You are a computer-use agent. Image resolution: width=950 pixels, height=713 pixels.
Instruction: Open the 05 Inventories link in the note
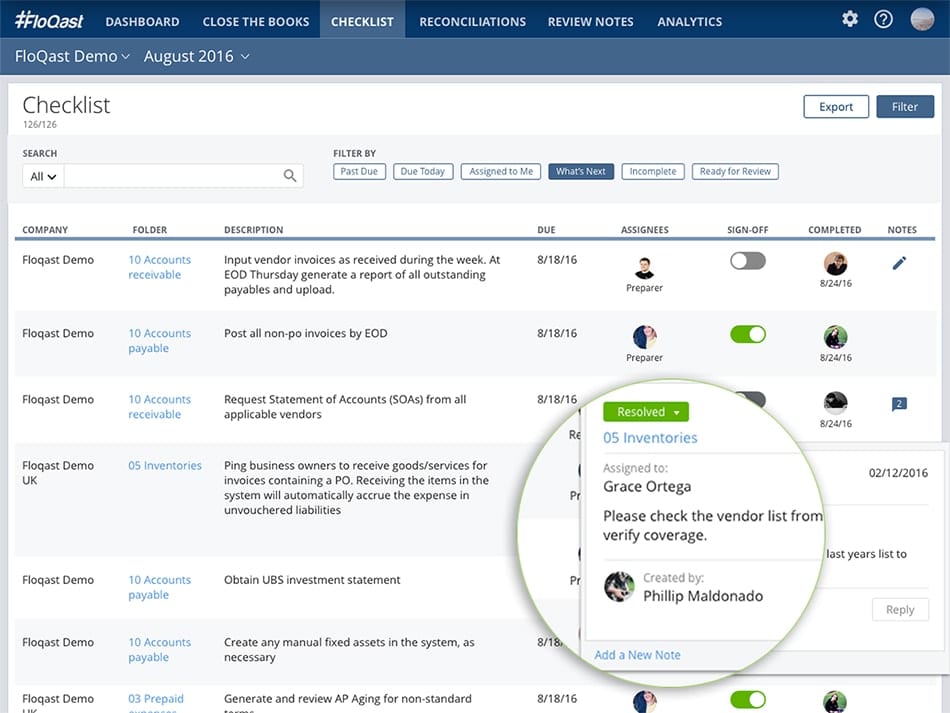650,438
